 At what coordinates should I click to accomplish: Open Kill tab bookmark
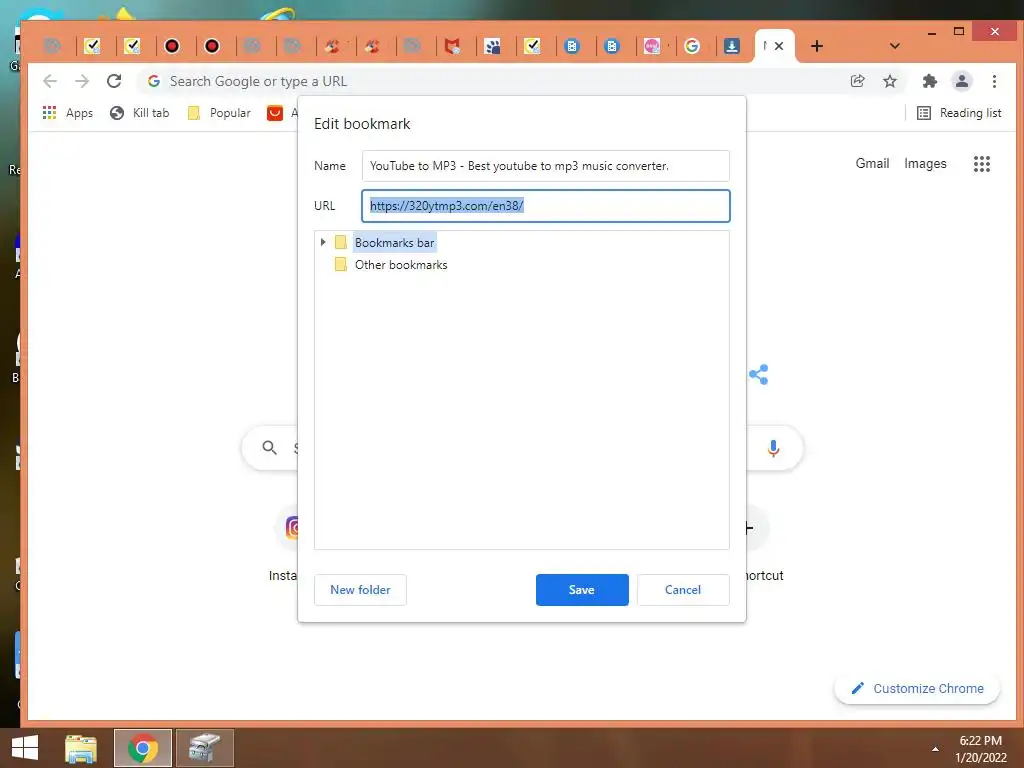click(x=140, y=113)
